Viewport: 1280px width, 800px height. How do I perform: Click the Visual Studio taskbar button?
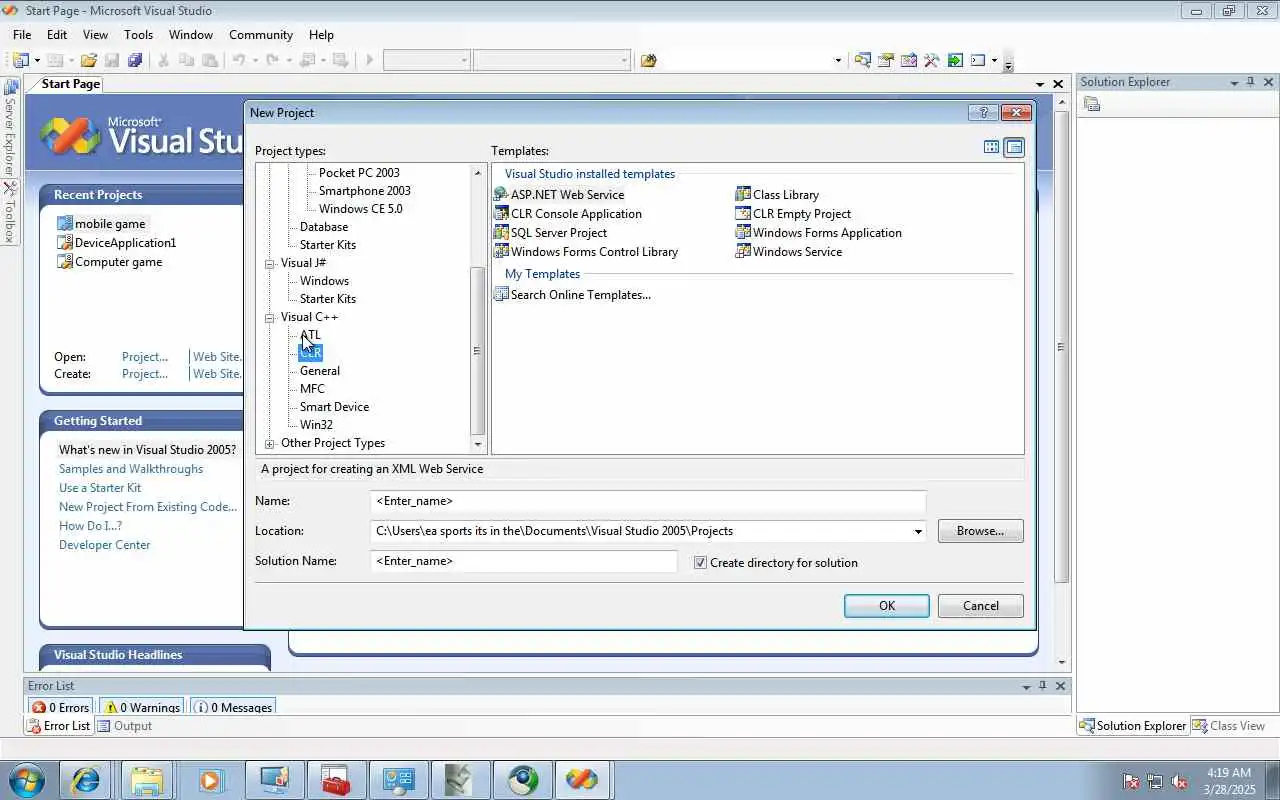coord(581,780)
